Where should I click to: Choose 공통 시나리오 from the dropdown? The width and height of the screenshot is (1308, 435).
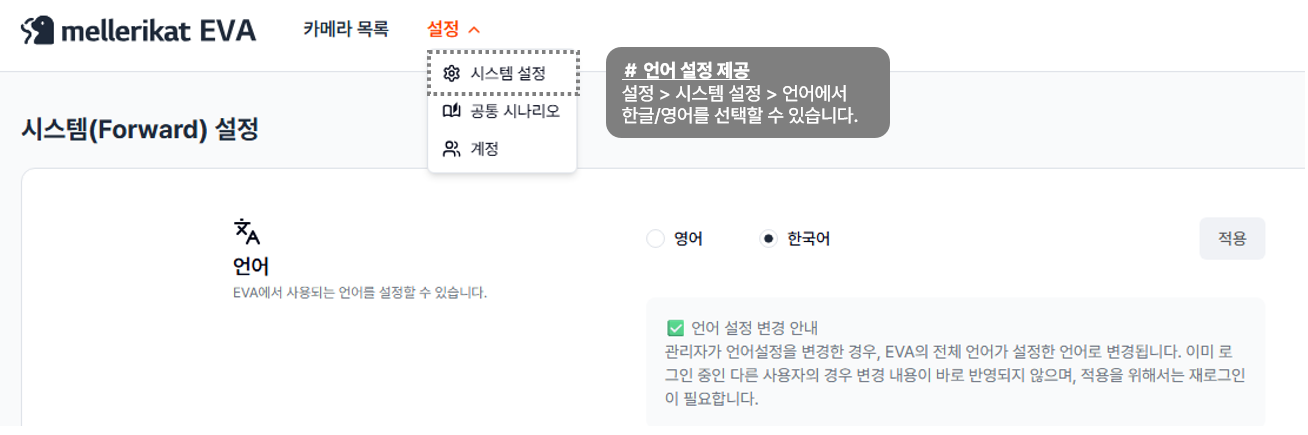515,111
